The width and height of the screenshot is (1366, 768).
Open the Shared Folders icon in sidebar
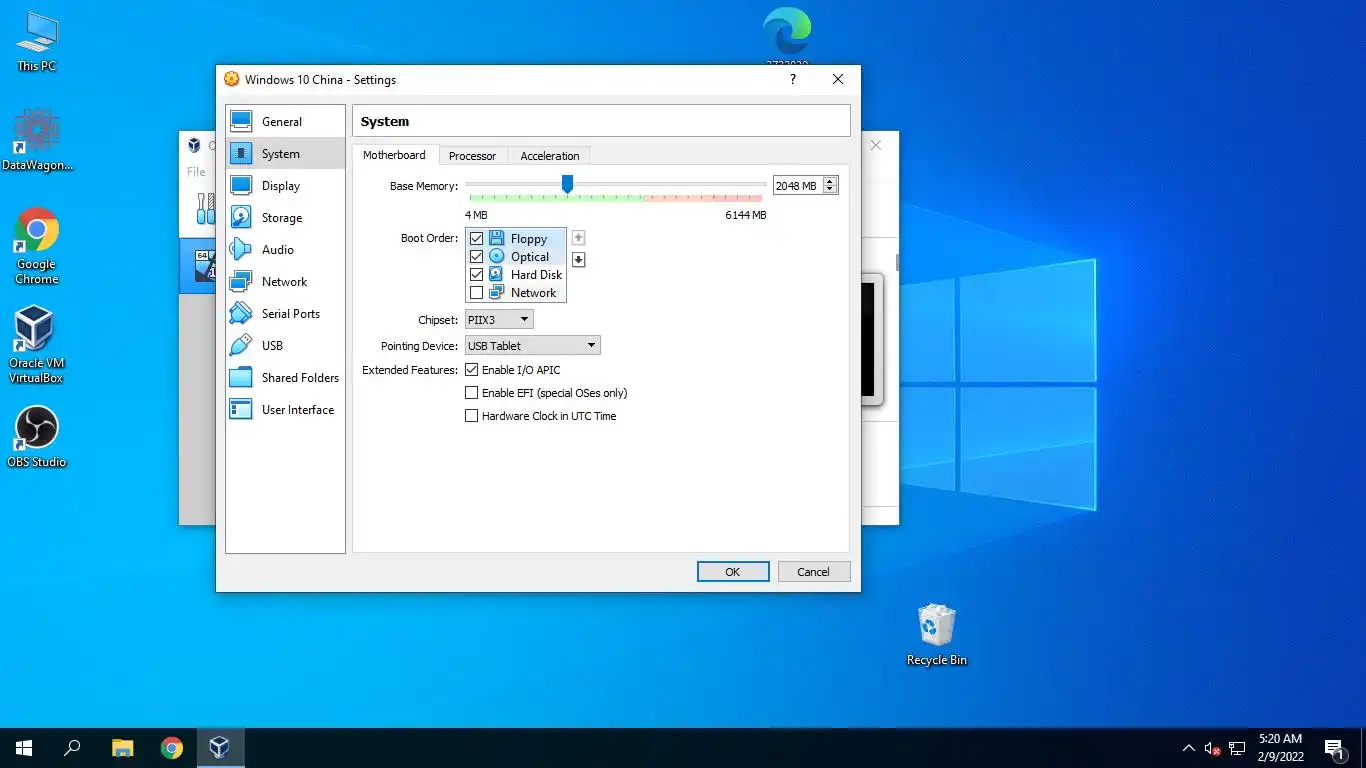241,377
